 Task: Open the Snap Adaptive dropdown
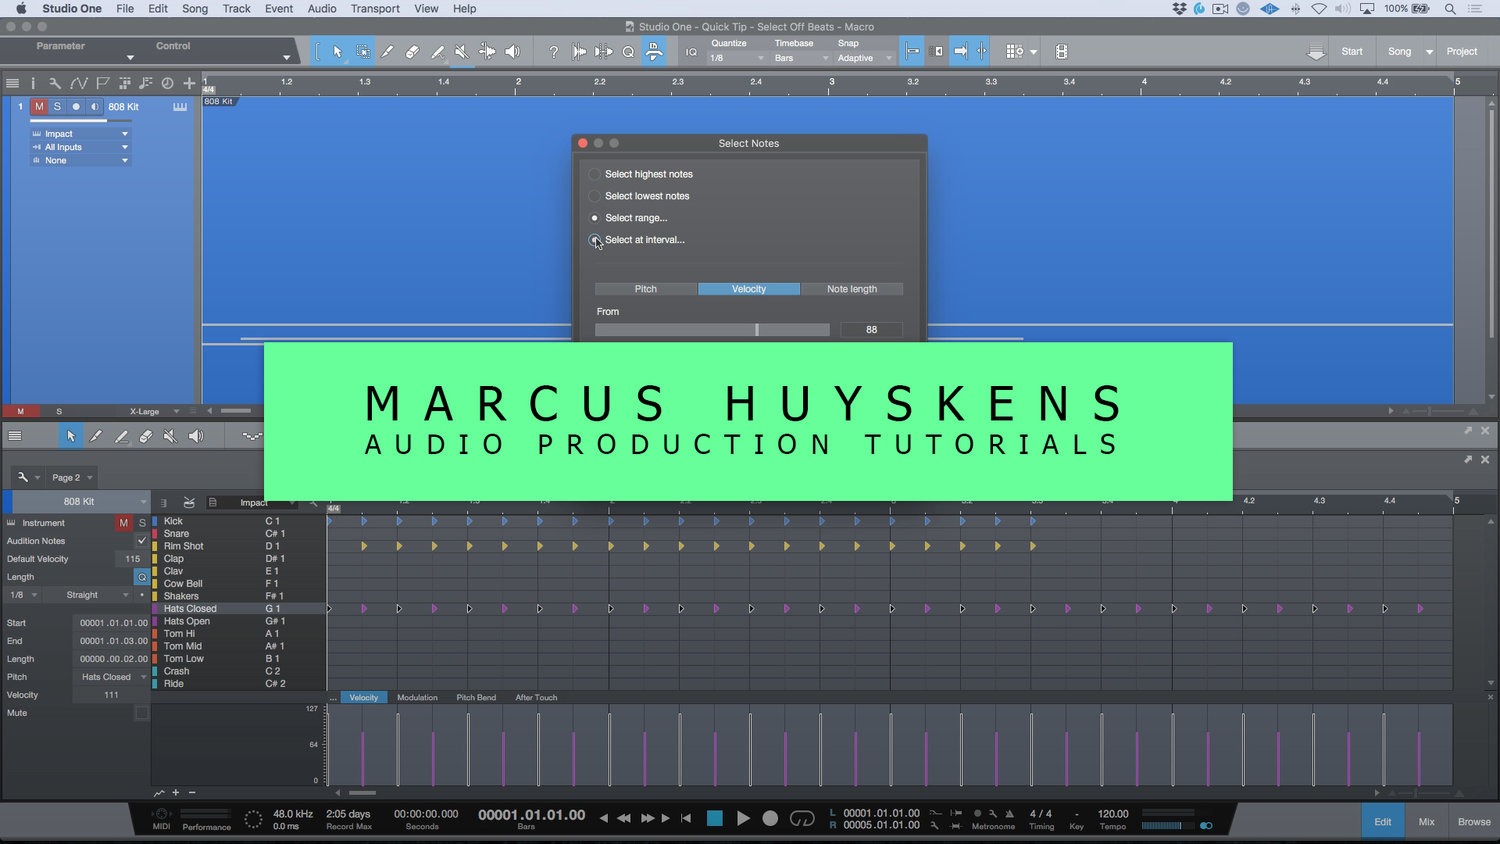tap(865, 58)
